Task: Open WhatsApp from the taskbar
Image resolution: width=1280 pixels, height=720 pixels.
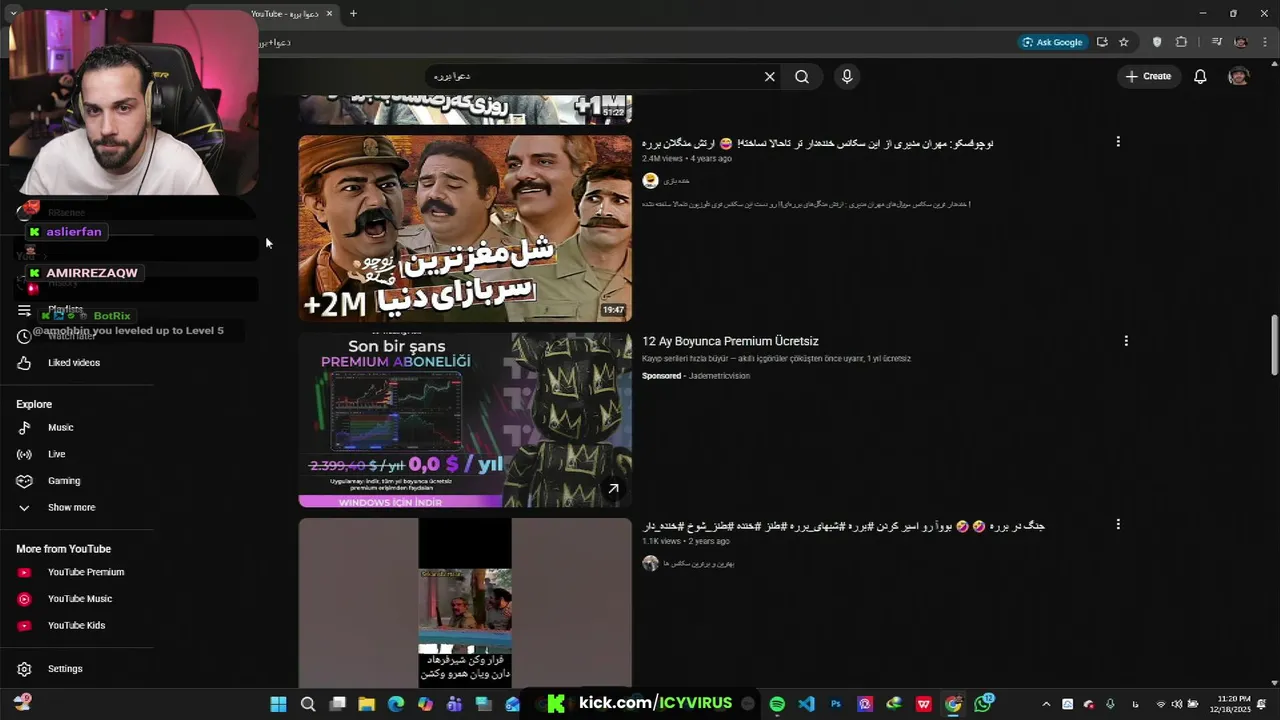Action: click(x=983, y=704)
